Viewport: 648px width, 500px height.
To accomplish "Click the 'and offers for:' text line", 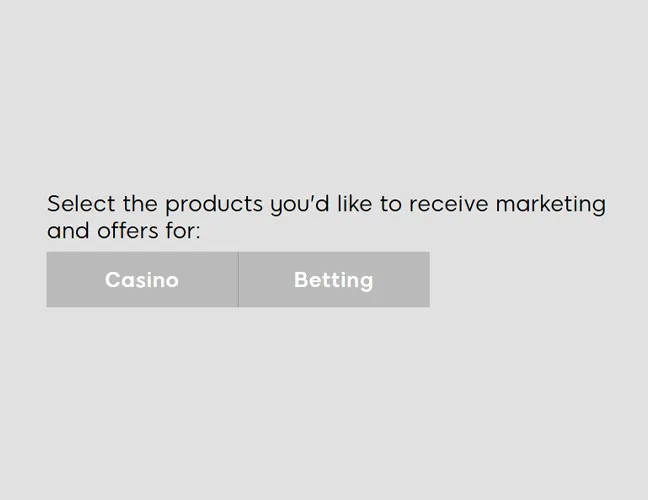I will [x=124, y=231].
